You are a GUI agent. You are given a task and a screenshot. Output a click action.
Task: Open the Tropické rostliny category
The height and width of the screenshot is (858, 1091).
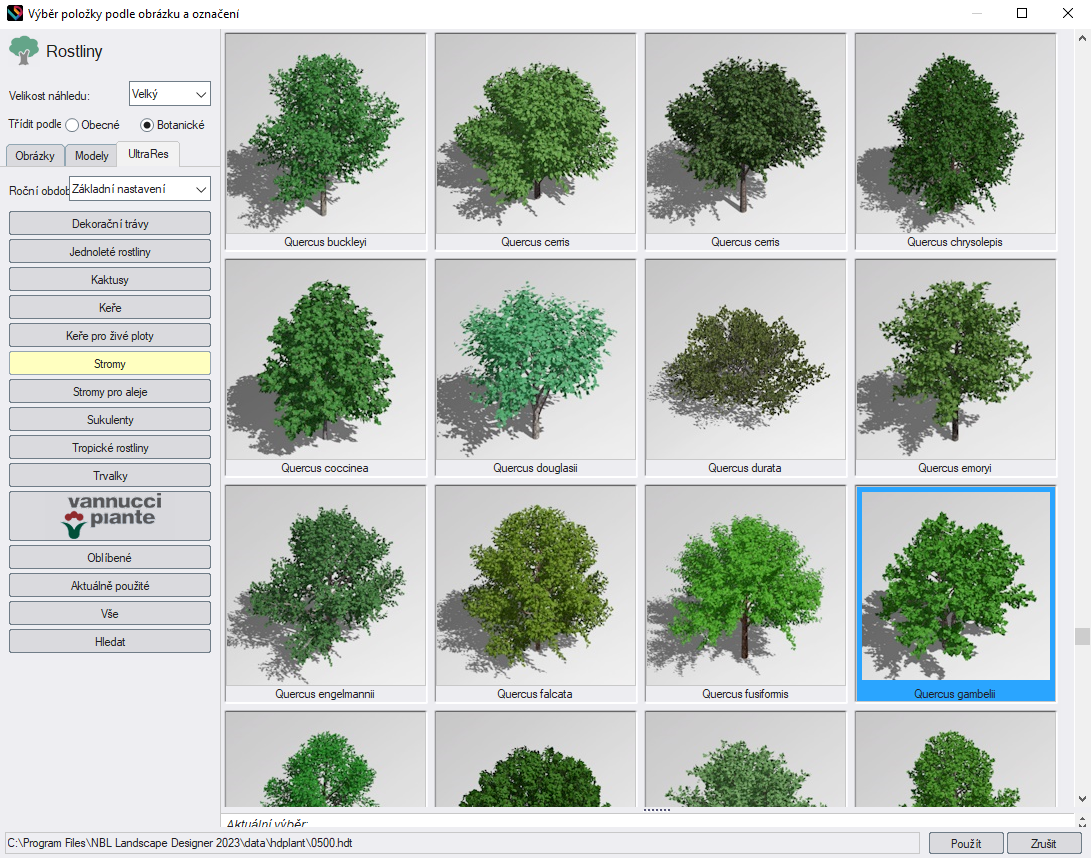tap(110, 447)
